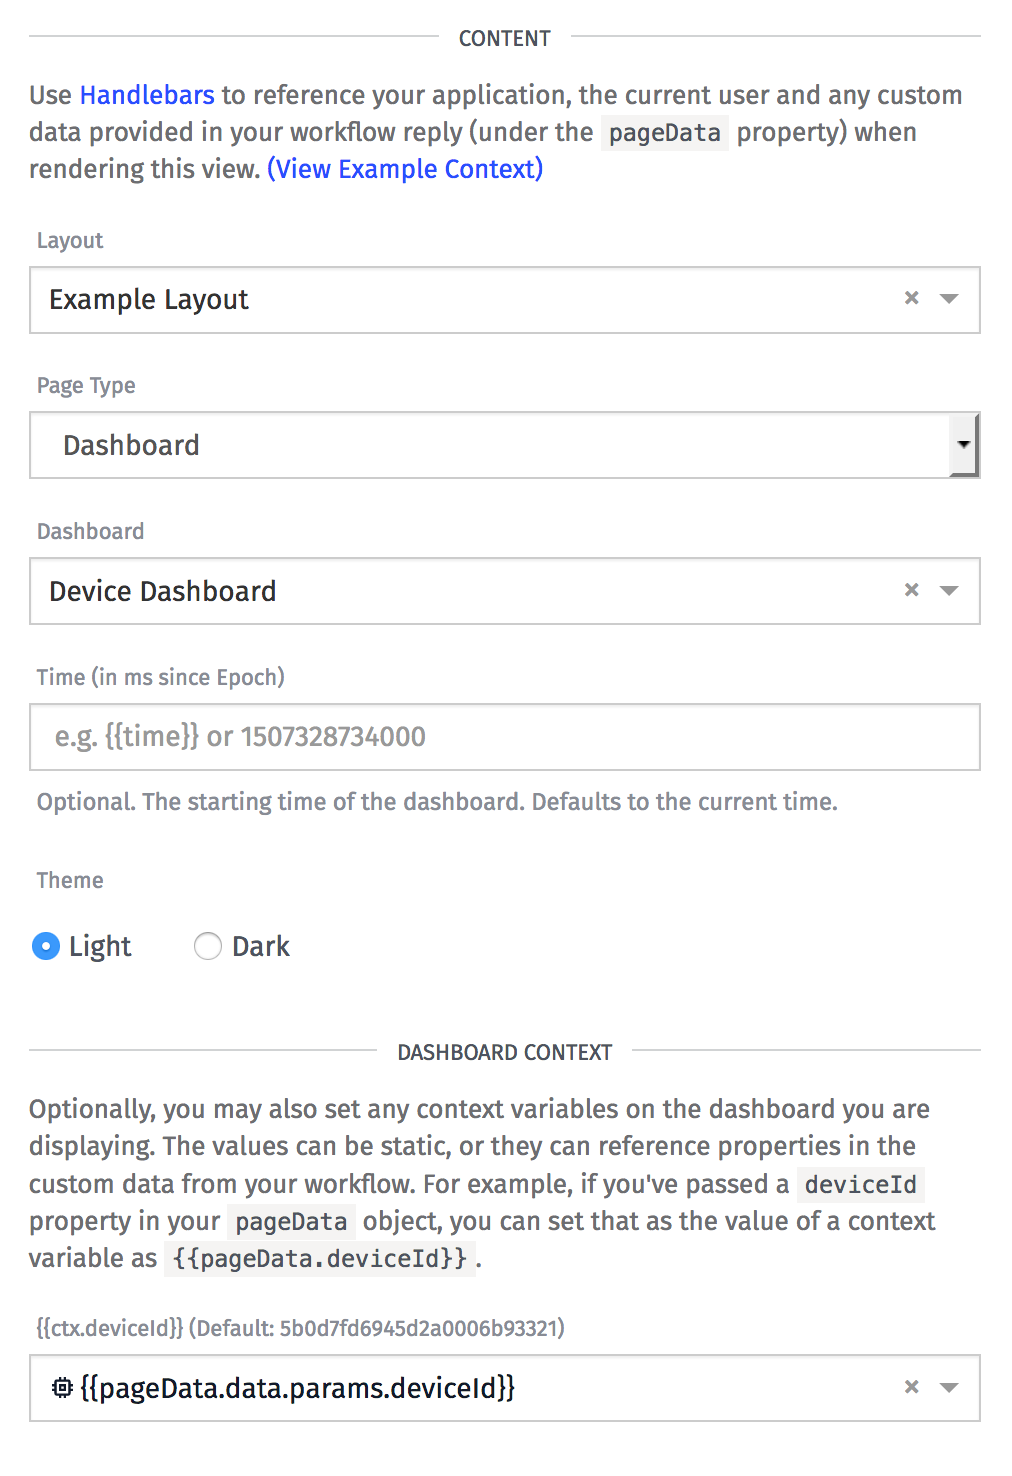Open the View Example Context link
Screen dimensions: 1012x1476
coord(405,169)
